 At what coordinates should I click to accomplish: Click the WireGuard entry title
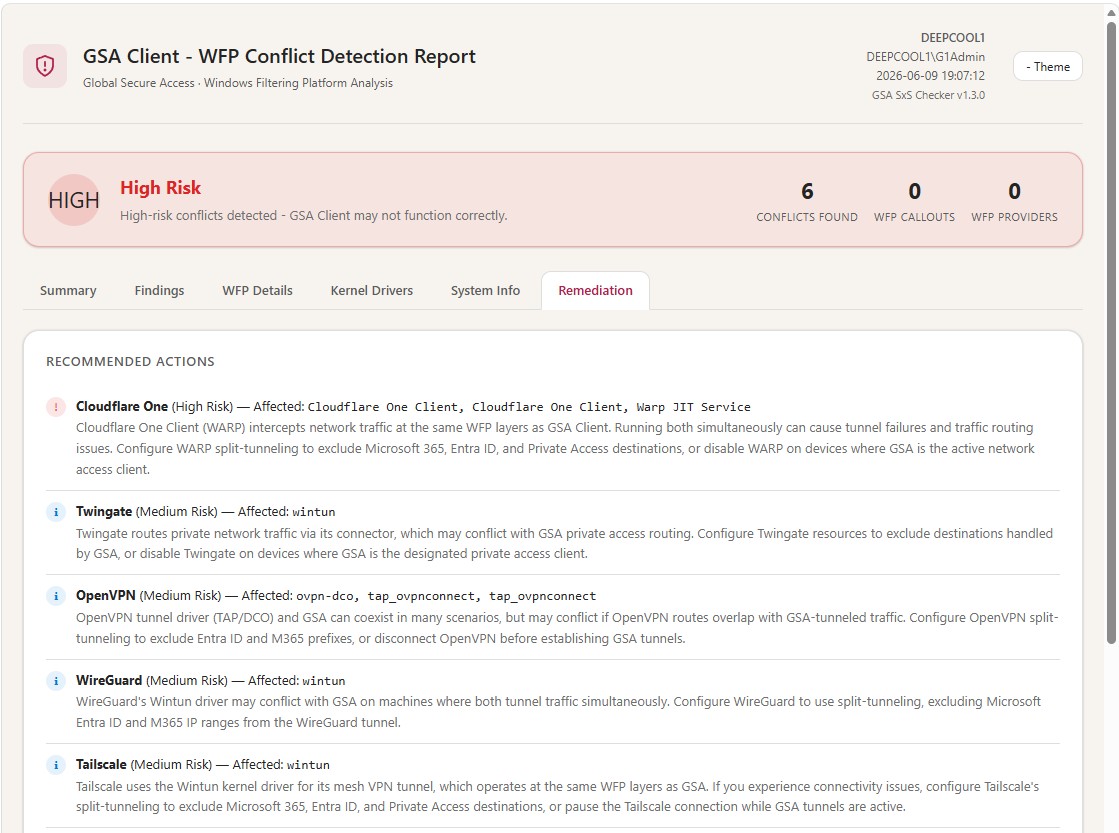(109, 680)
